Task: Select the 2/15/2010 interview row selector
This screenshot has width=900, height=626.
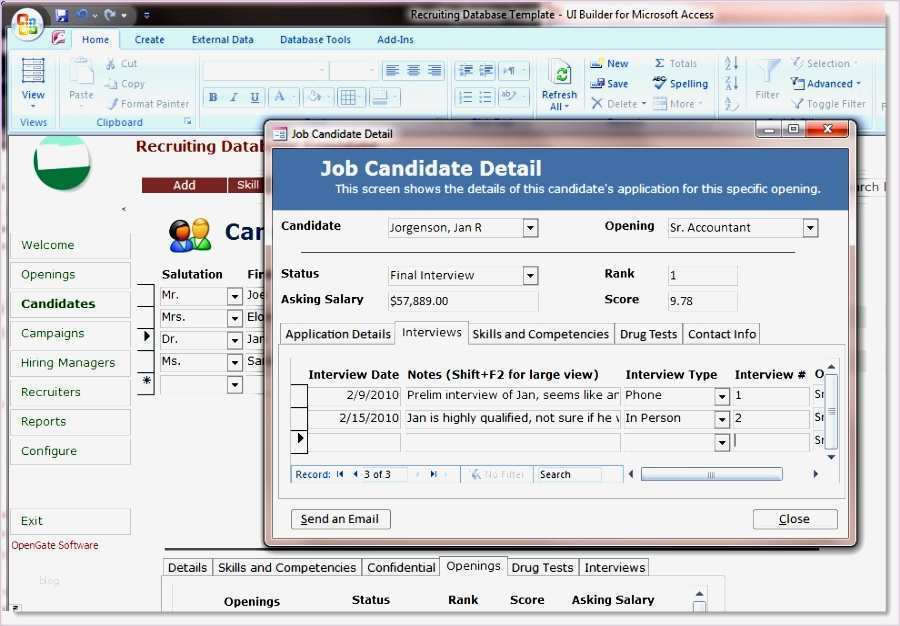Action: pos(299,418)
